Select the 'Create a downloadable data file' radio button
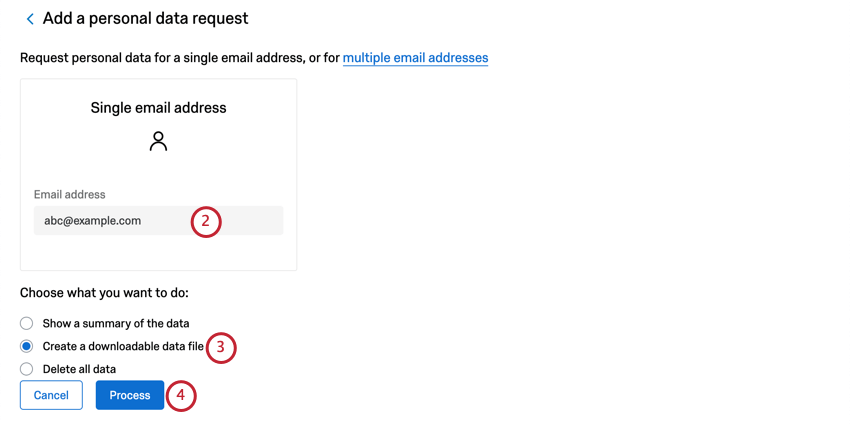Image resolution: width=850 pixels, height=425 pixels. [27, 346]
